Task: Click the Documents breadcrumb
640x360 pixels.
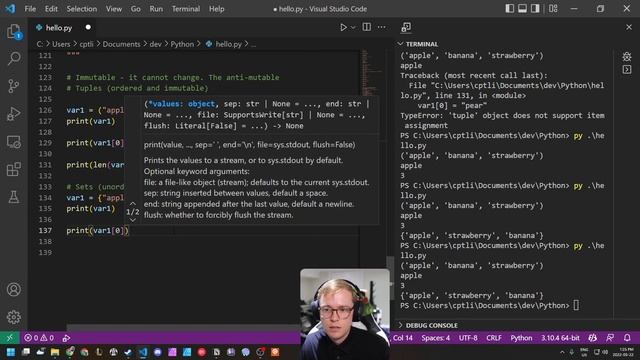Action: (121, 44)
